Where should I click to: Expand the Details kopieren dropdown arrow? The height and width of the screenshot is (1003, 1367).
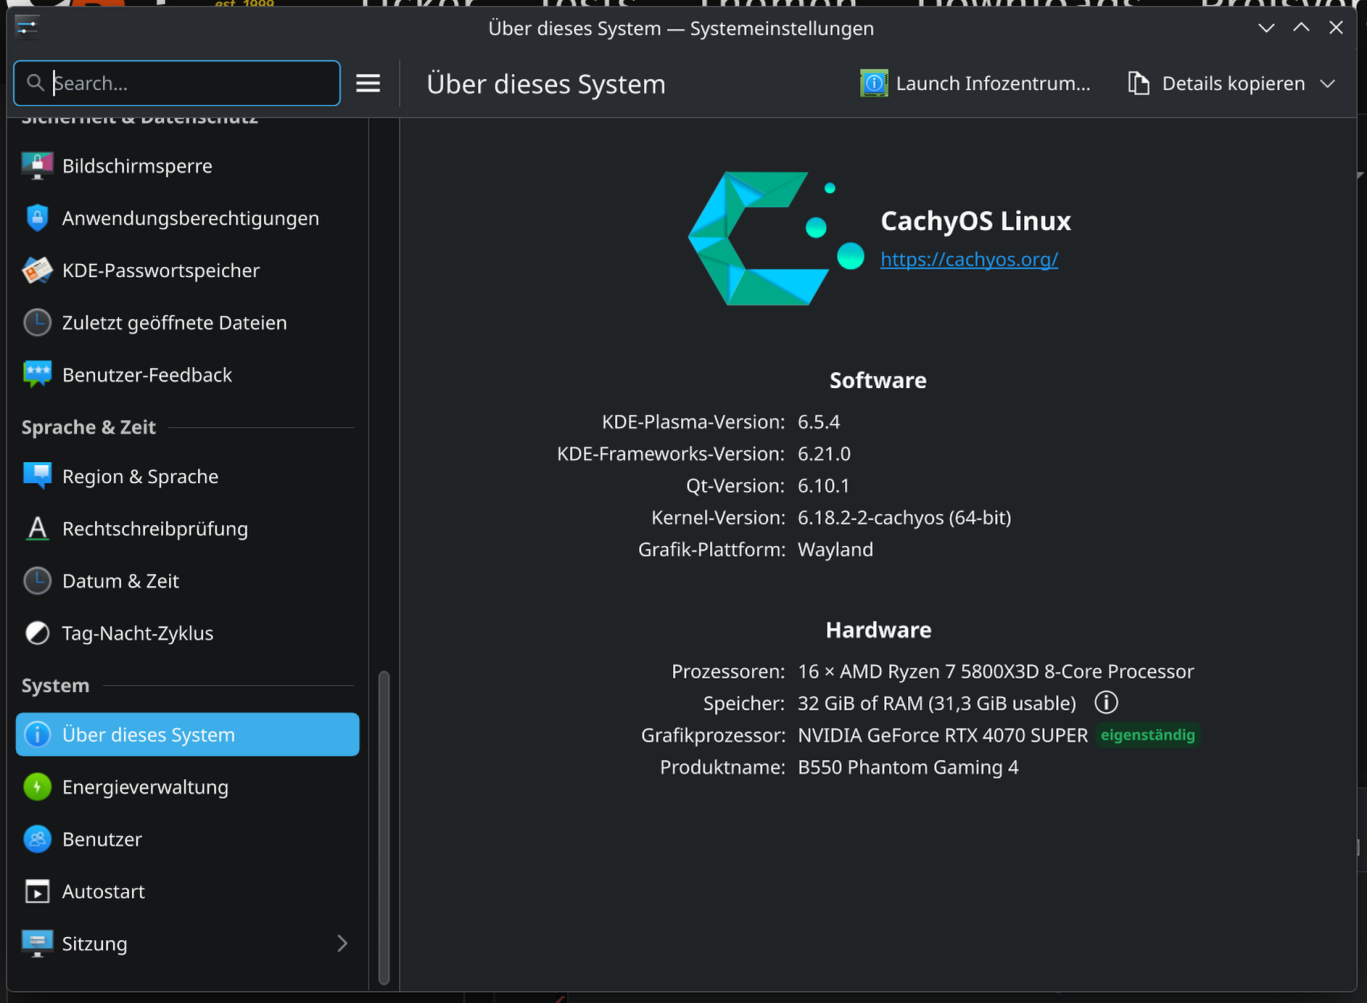pos(1328,84)
